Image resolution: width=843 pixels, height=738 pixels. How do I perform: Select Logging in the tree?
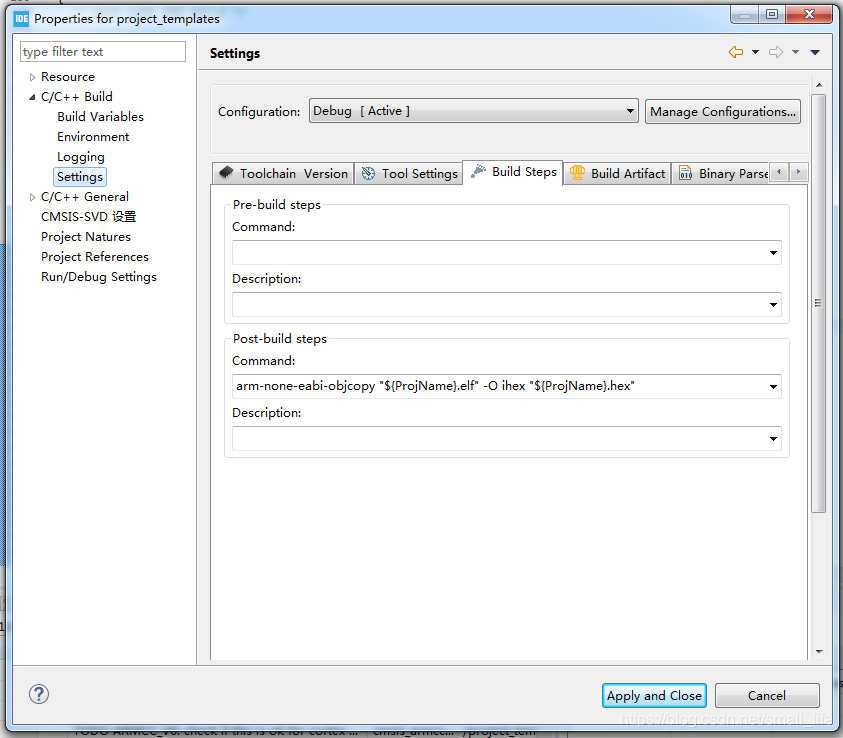(81, 157)
